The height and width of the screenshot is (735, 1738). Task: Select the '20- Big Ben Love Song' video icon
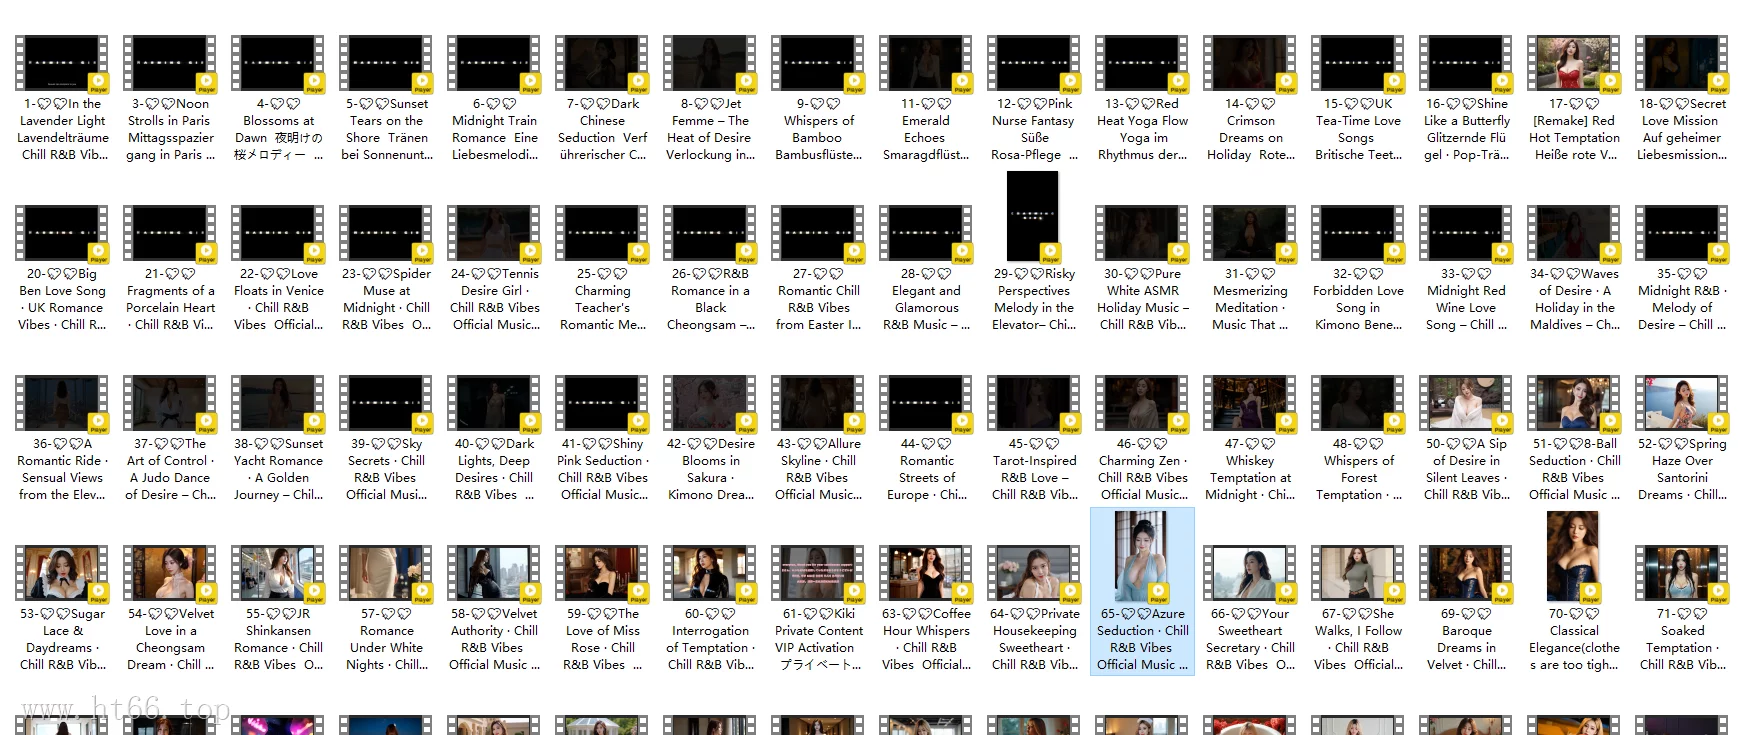click(61, 234)
